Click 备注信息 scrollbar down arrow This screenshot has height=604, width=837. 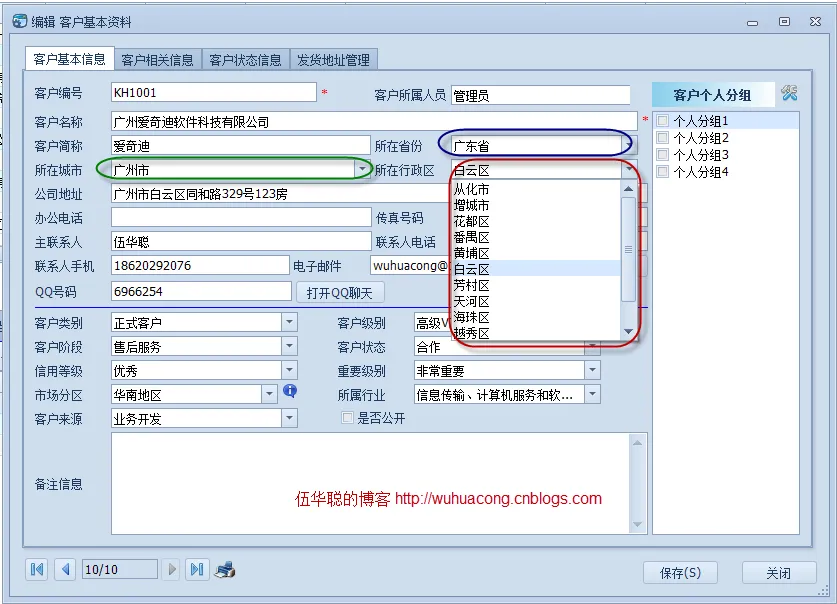(x=637, y=524)
